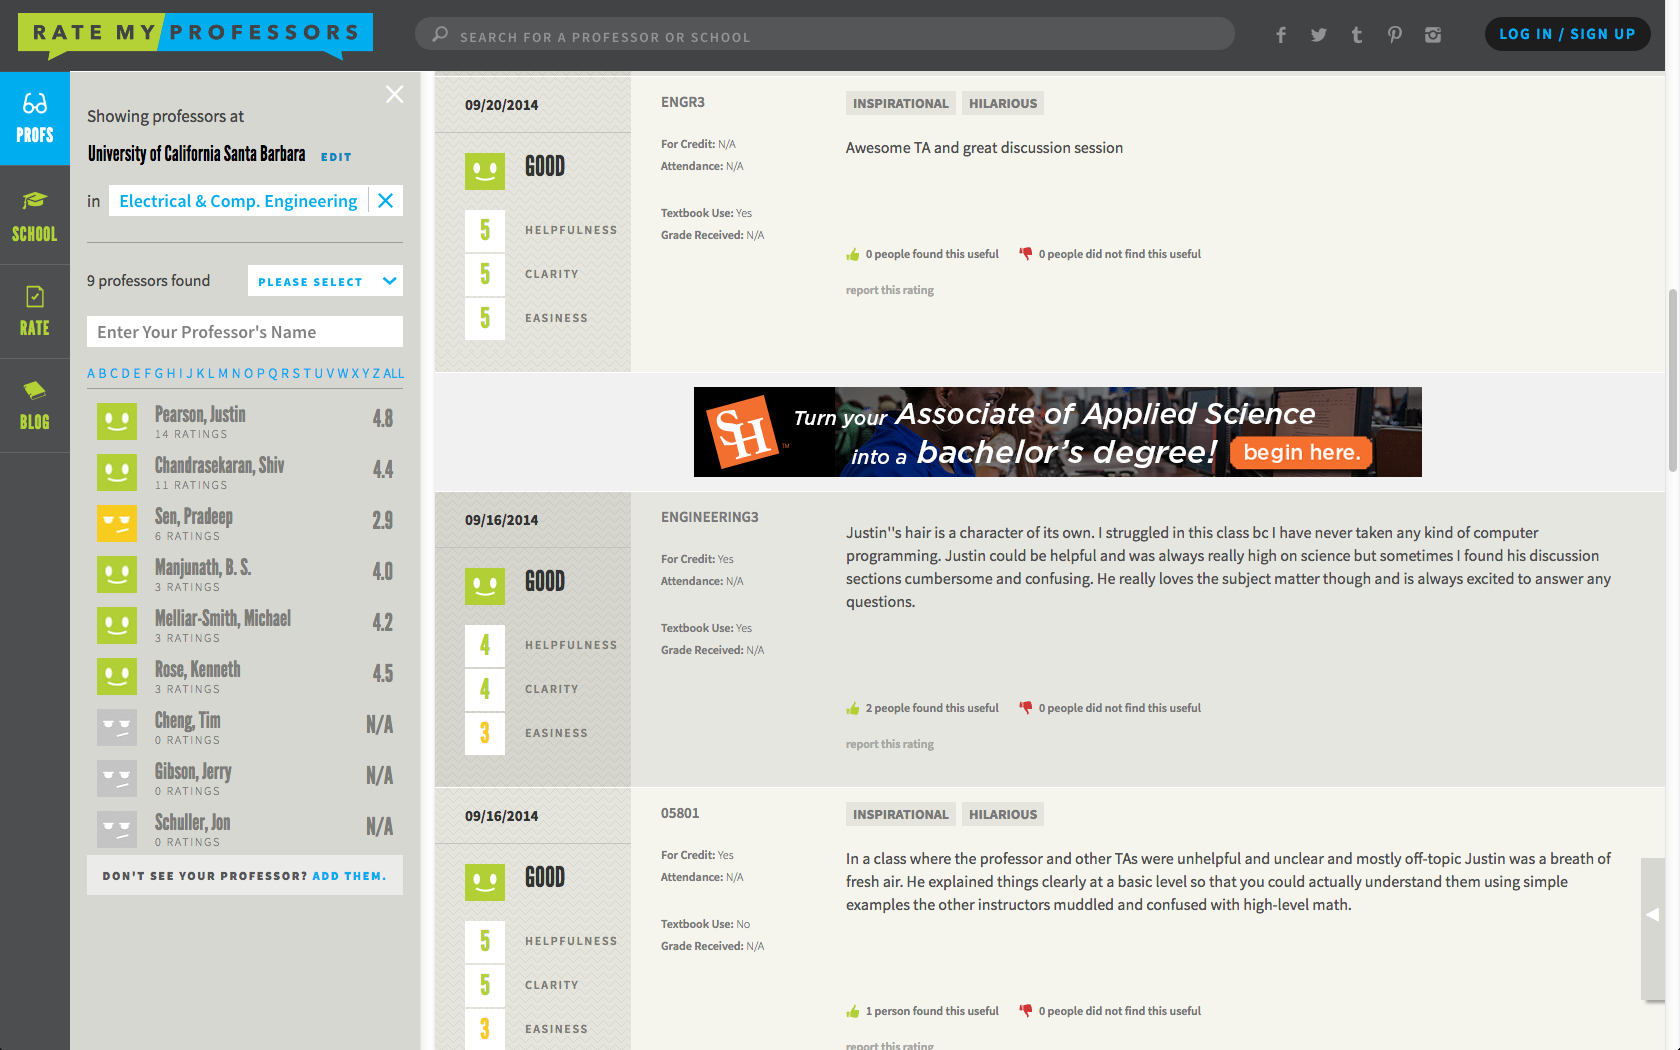
Task: Filter professors by letter A
Action: click(91, 374)
